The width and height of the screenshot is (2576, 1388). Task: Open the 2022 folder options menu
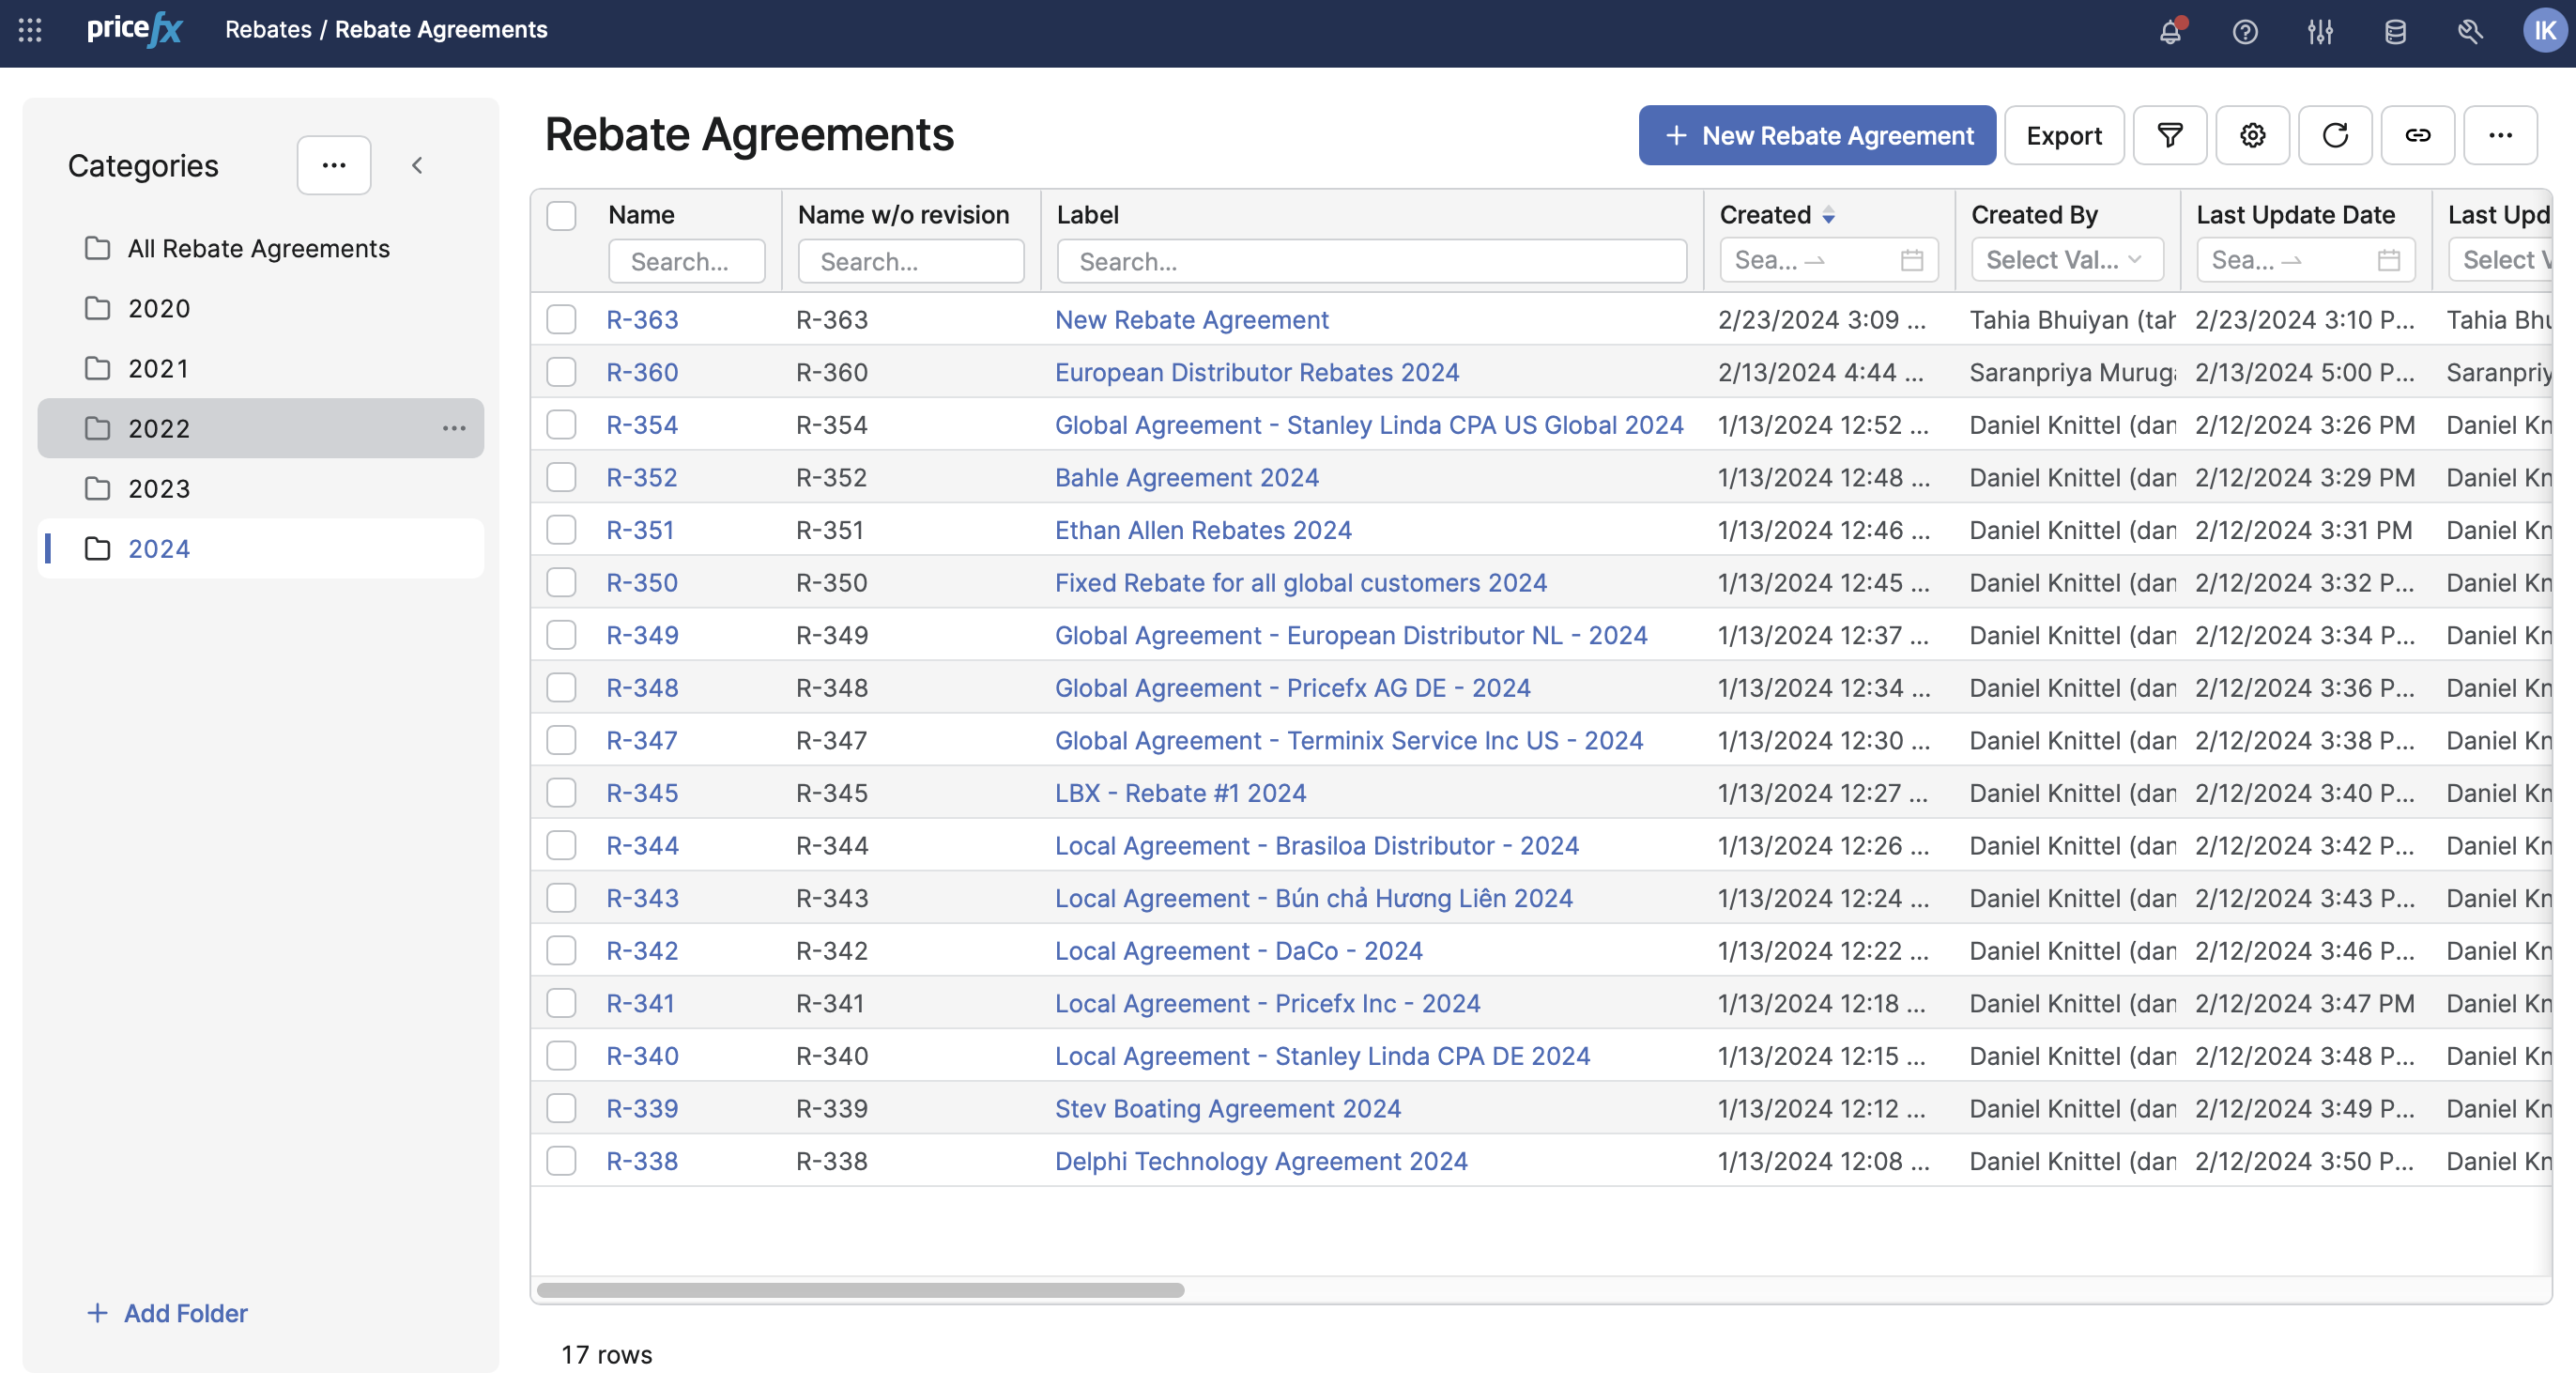454,428
